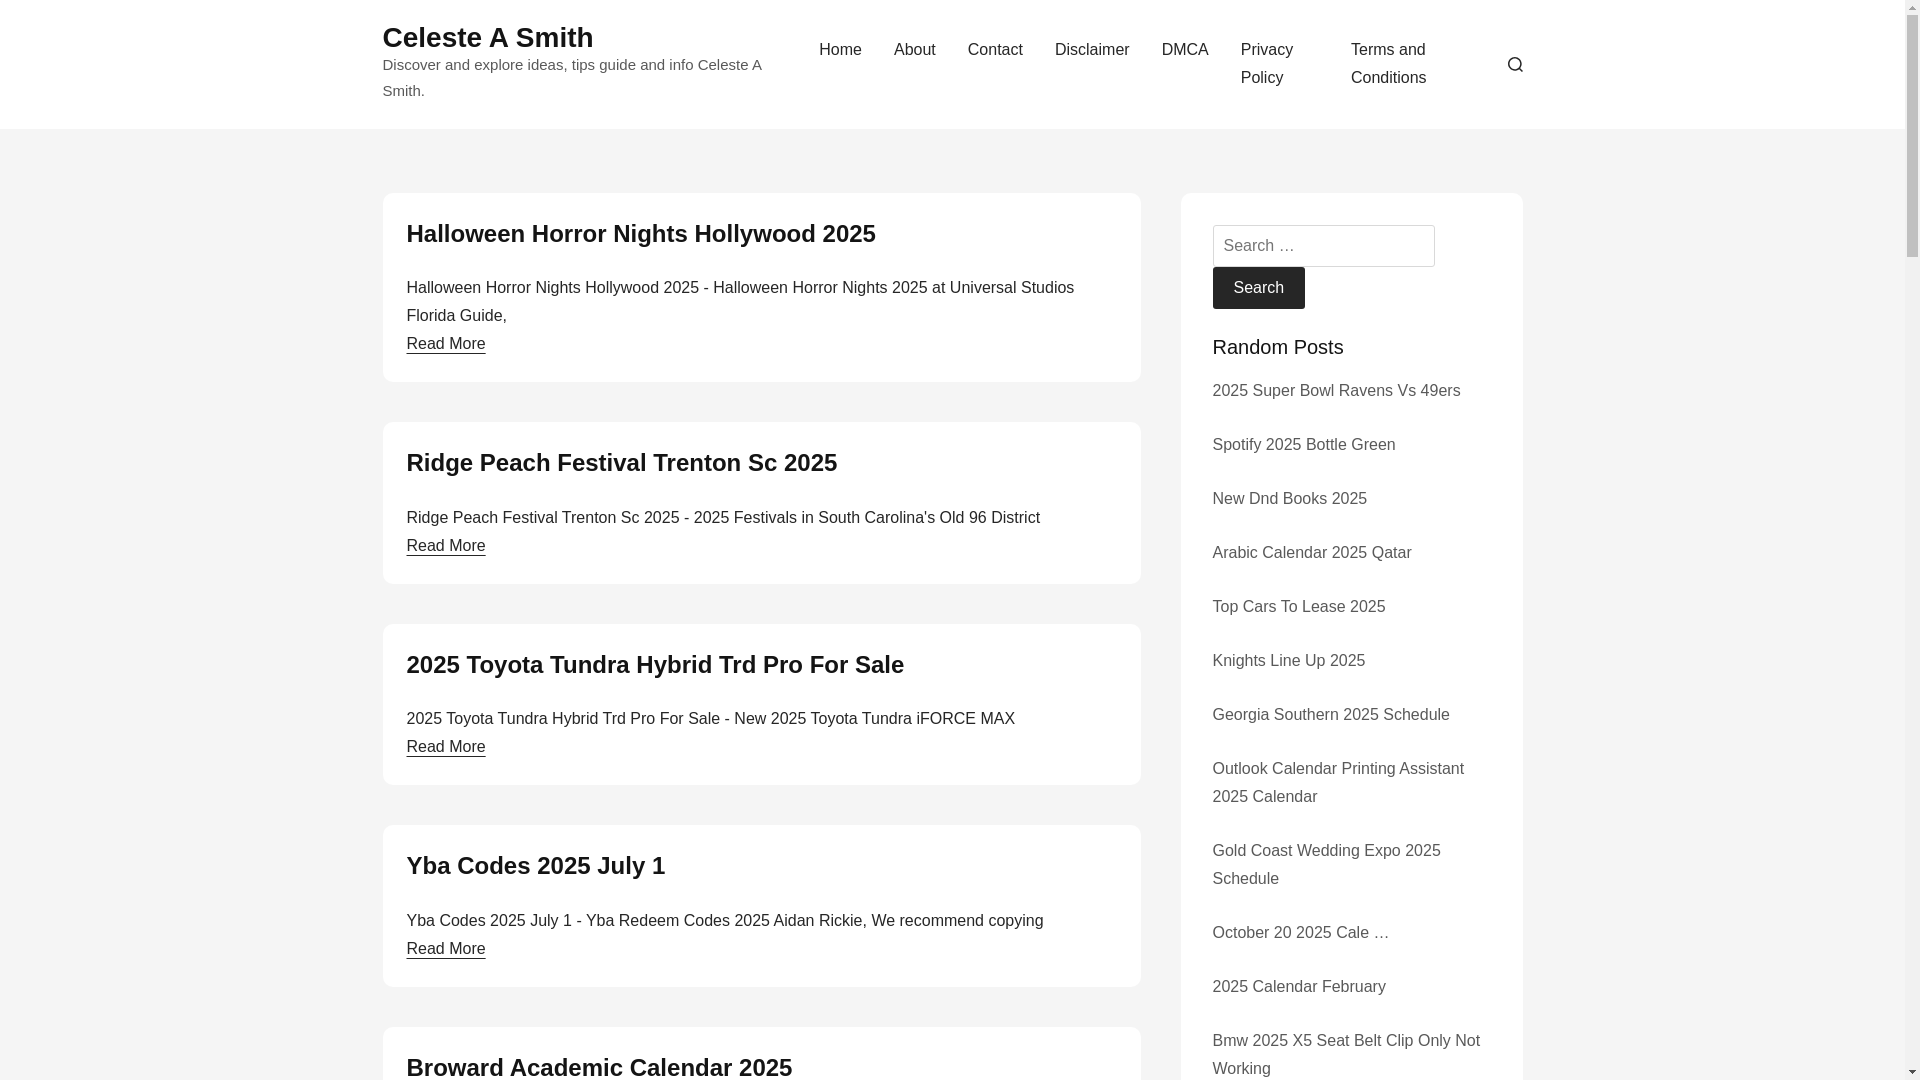Read More under Yba Codes post

[x=445, y=949]
